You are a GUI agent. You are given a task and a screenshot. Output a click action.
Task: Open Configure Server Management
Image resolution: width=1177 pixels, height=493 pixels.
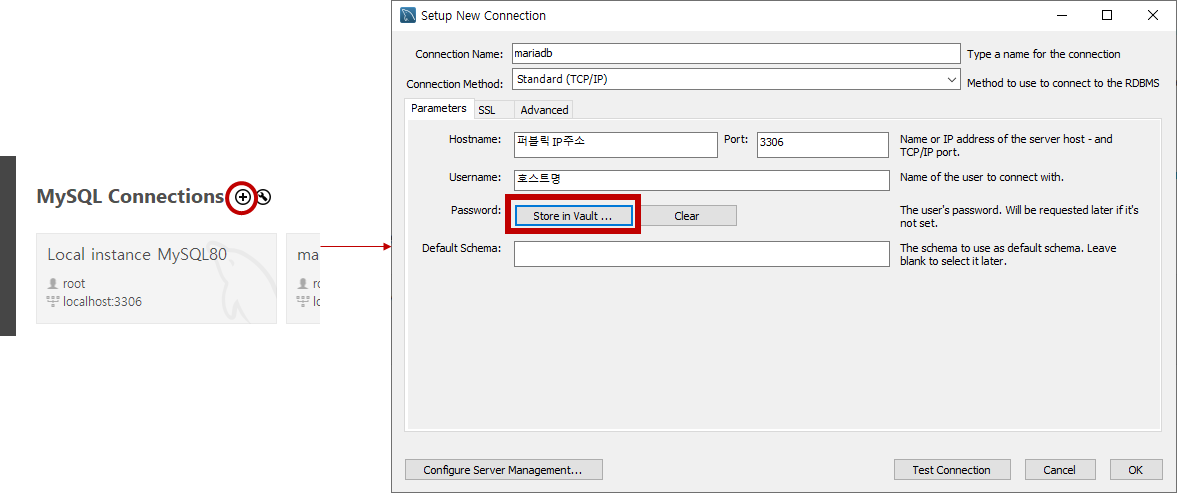504,470
